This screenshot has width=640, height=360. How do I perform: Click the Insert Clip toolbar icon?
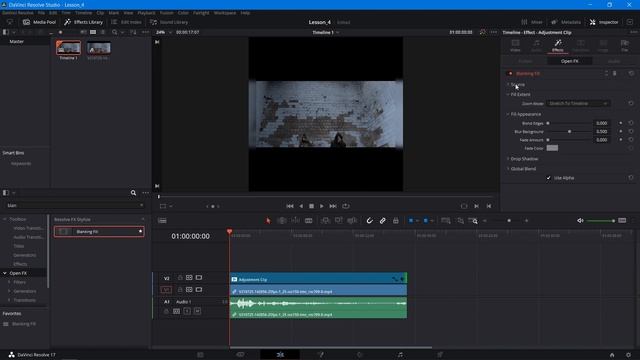(x=325, y=220)
